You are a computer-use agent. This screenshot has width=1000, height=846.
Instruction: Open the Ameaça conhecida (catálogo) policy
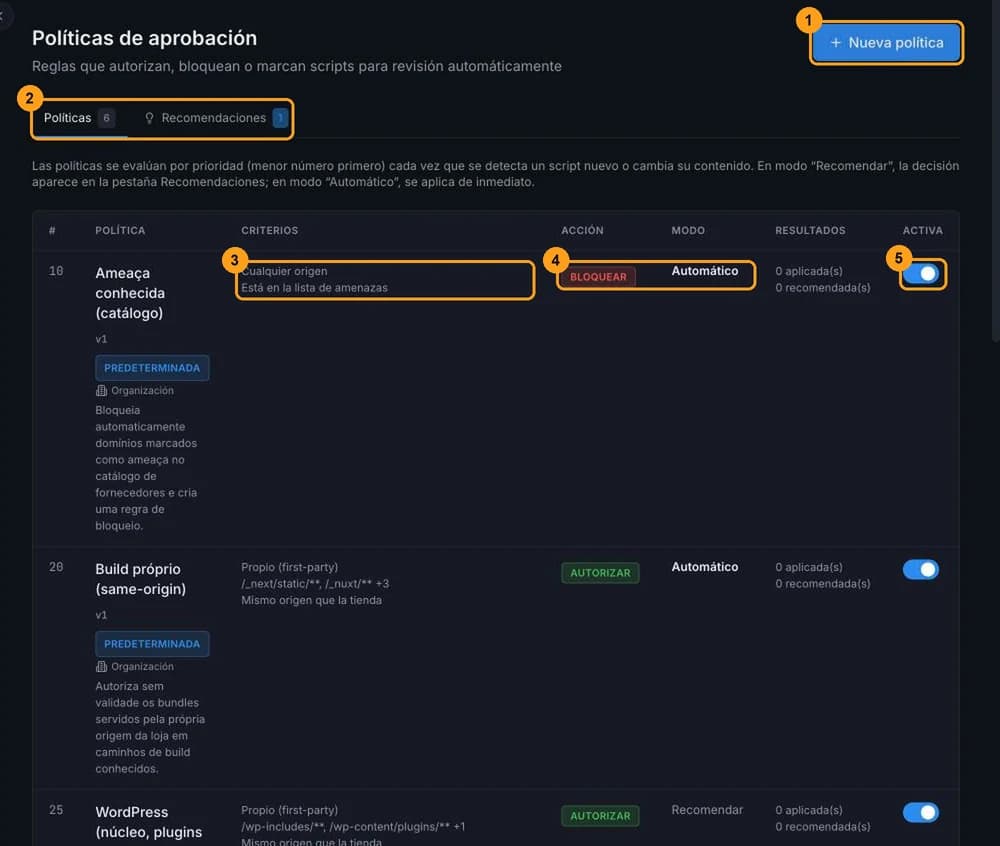[130, 293]
